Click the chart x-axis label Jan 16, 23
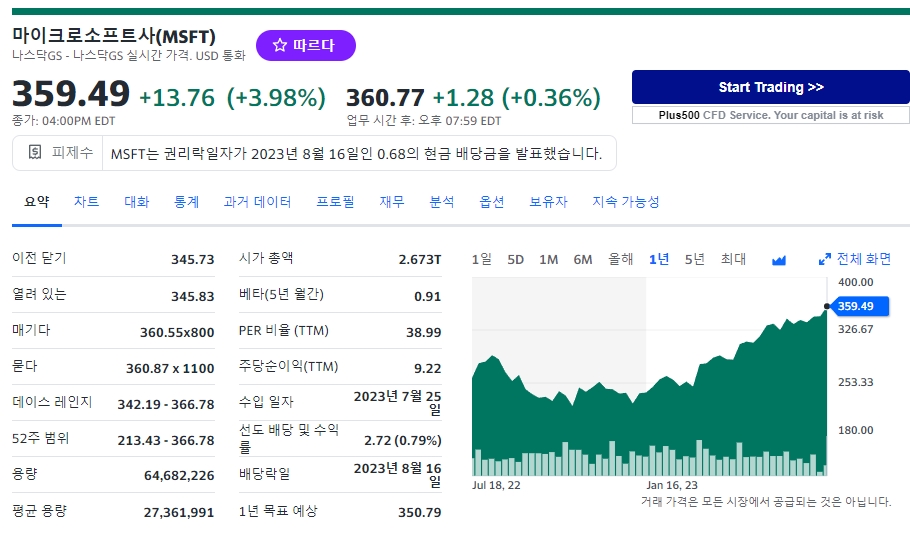Screen dimensions: 910x535 coord(672,485)
